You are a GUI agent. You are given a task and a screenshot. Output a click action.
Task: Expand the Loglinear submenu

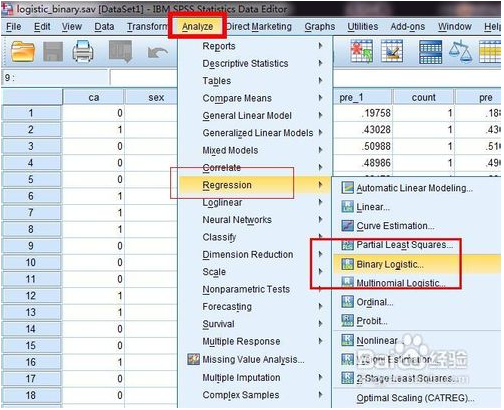pyautogui.click(x=255, y=202)
